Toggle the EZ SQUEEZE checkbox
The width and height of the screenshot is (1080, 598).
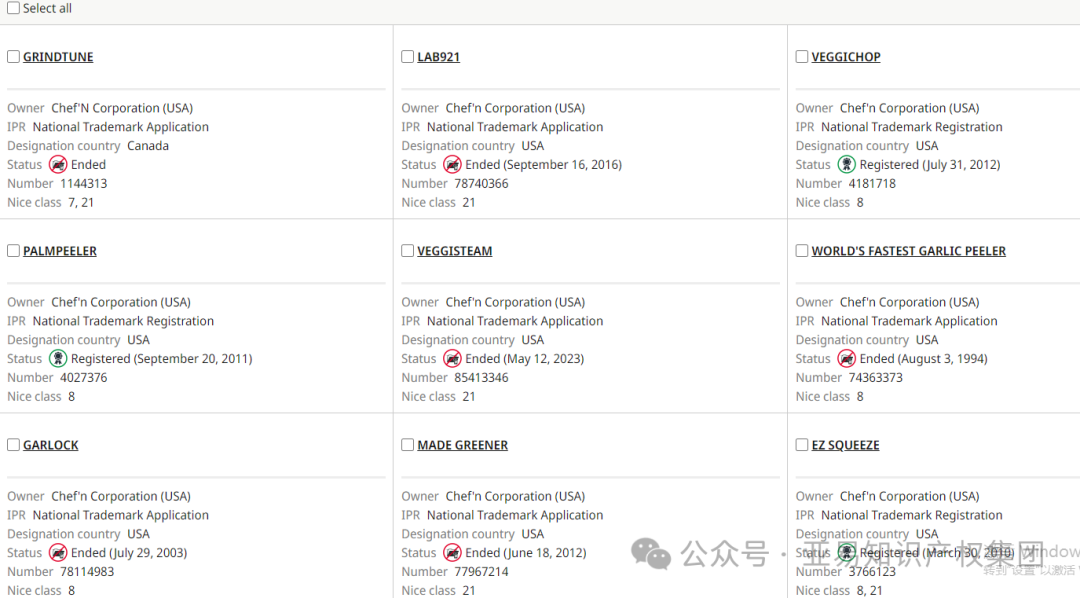[802, 445]
